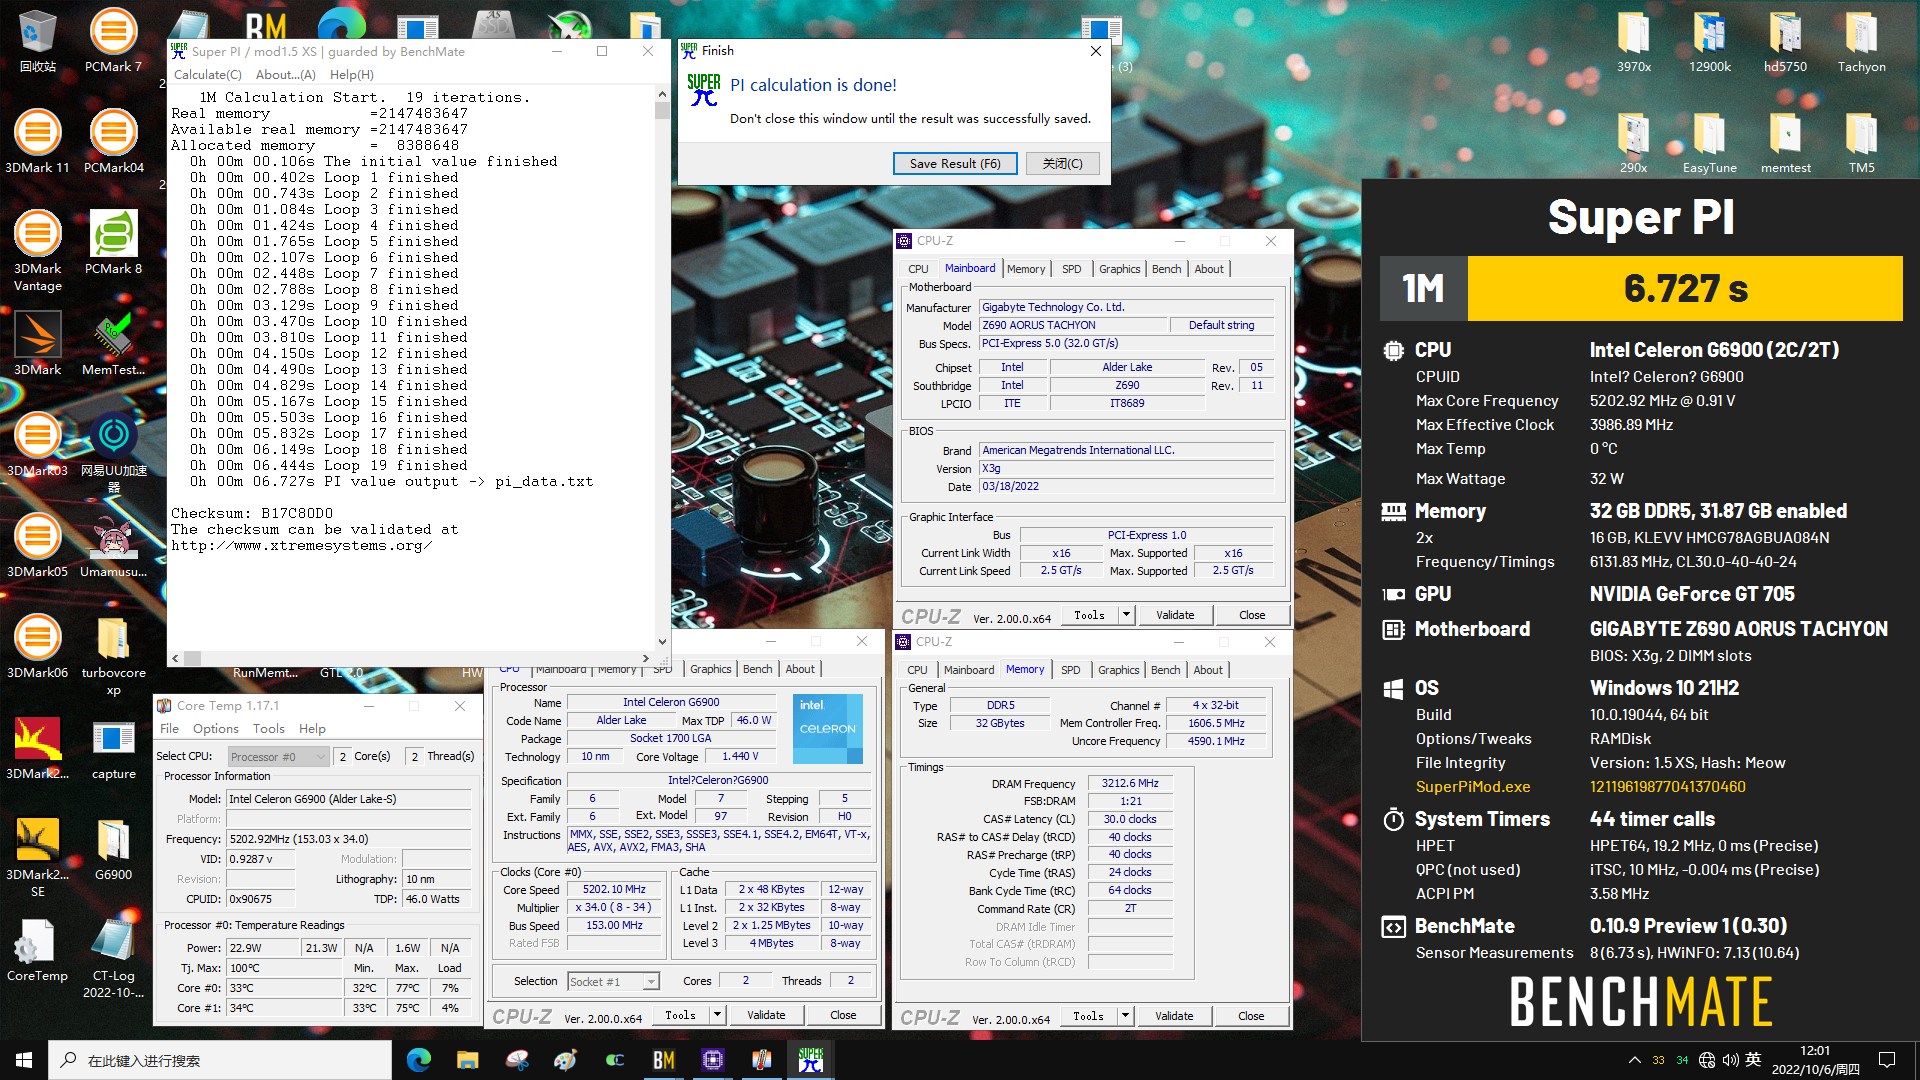Open 3DMark06 desktop icon
Image resolution: width=1920 pixels, height=1080 pixels.
(37, 646)
